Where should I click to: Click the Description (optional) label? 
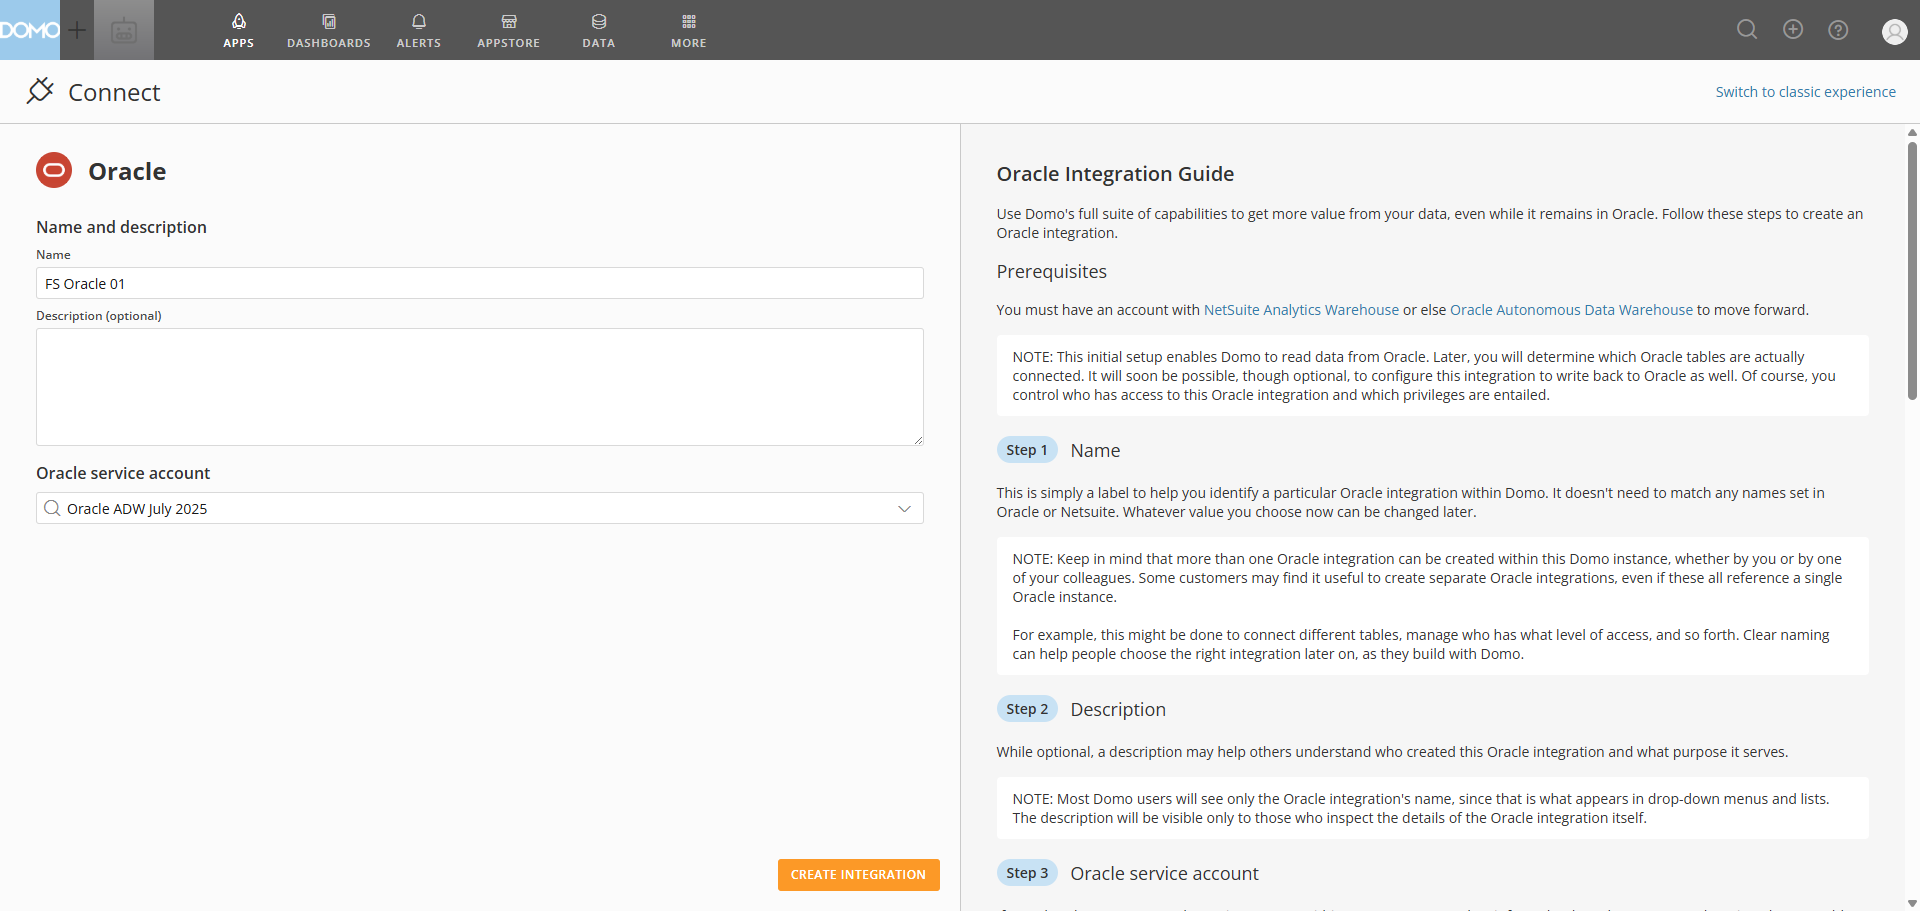[99, 316]
